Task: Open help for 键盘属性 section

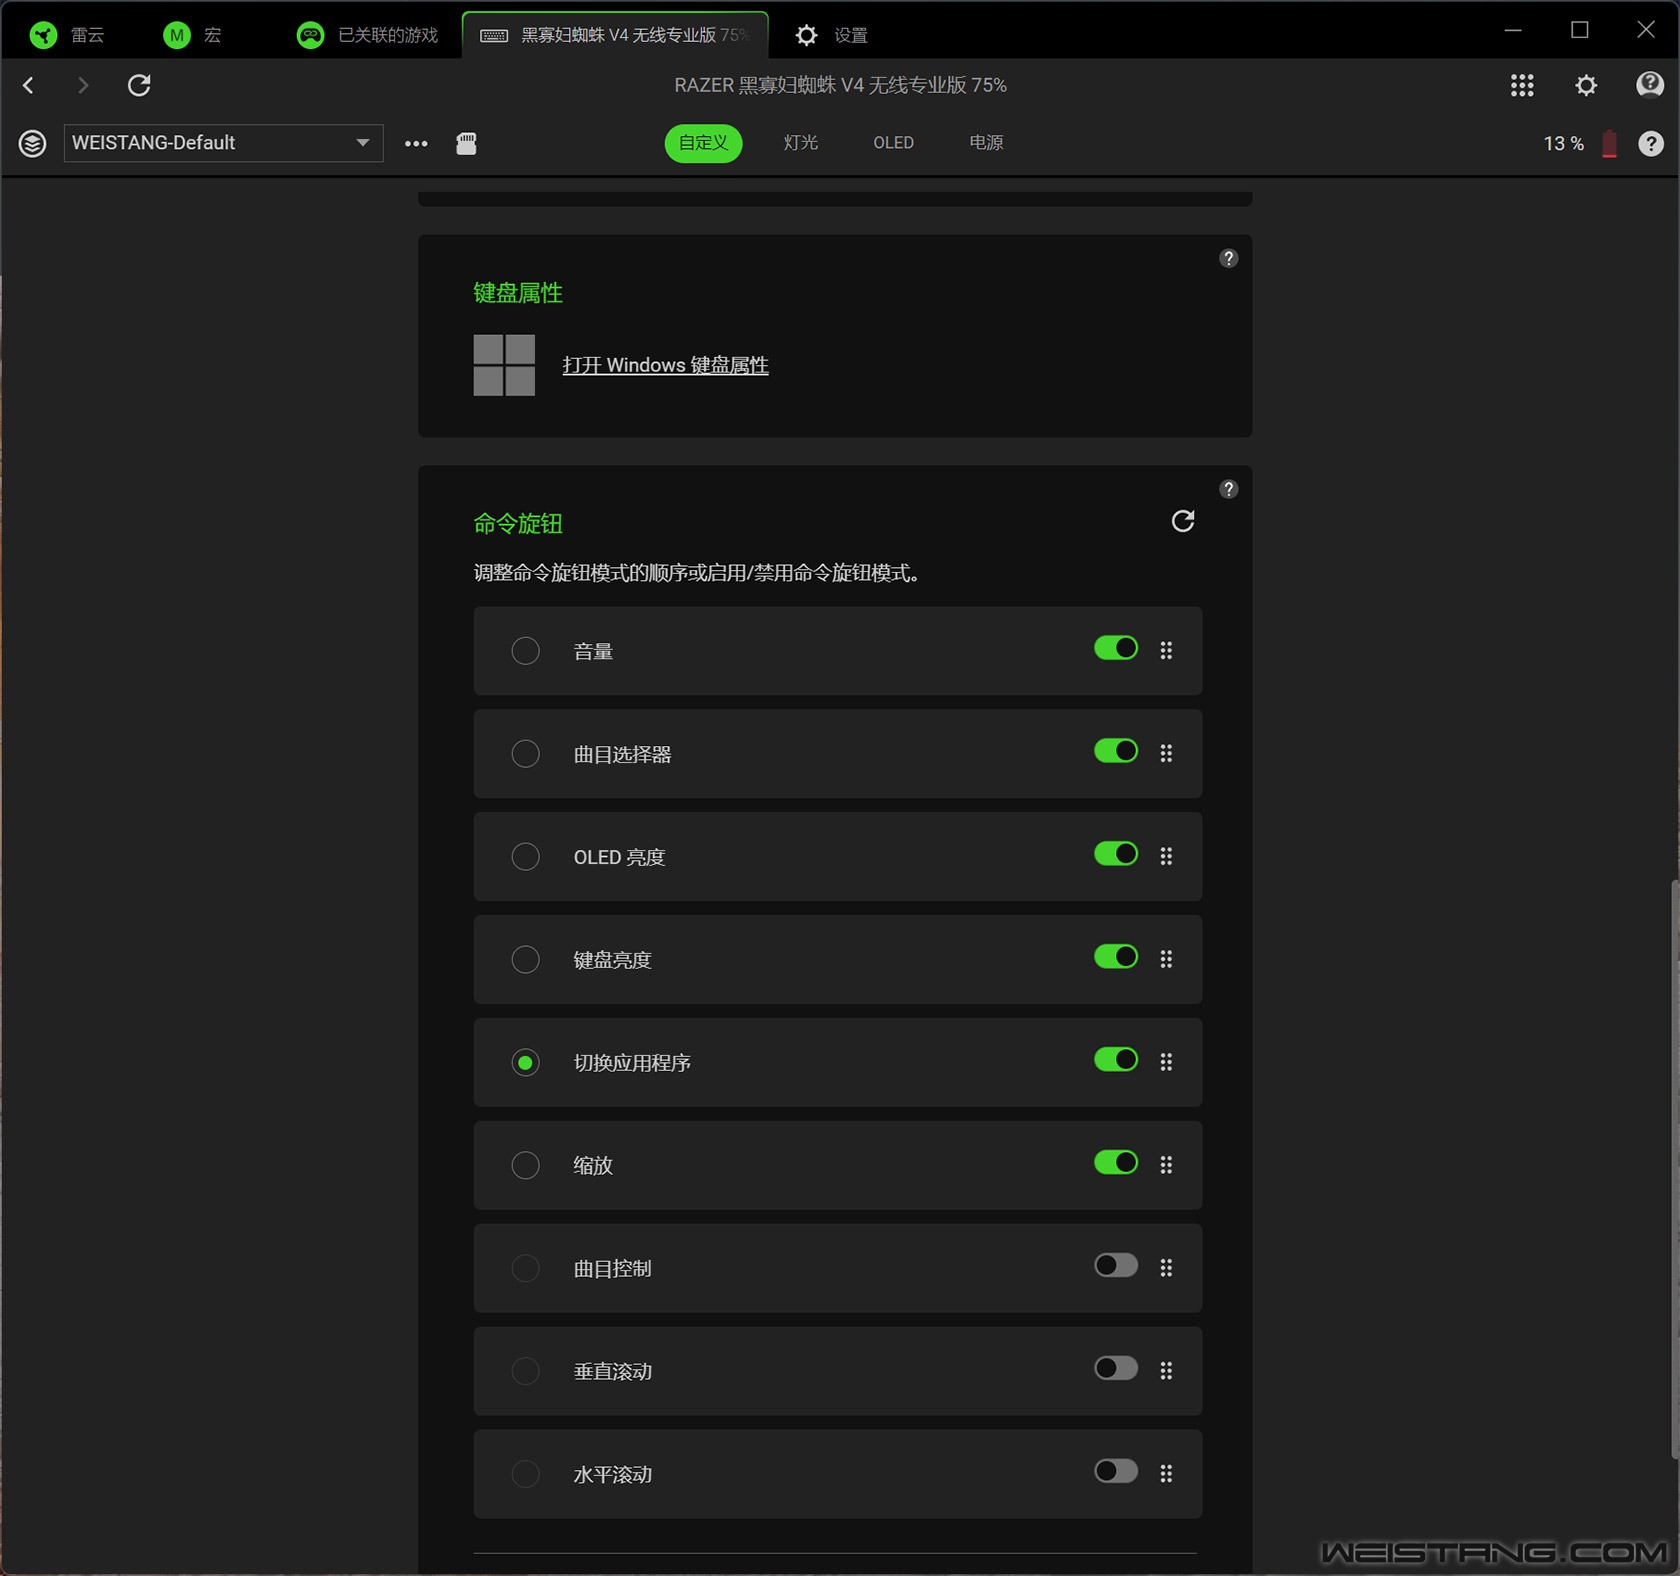Action: pos(1229,258)
